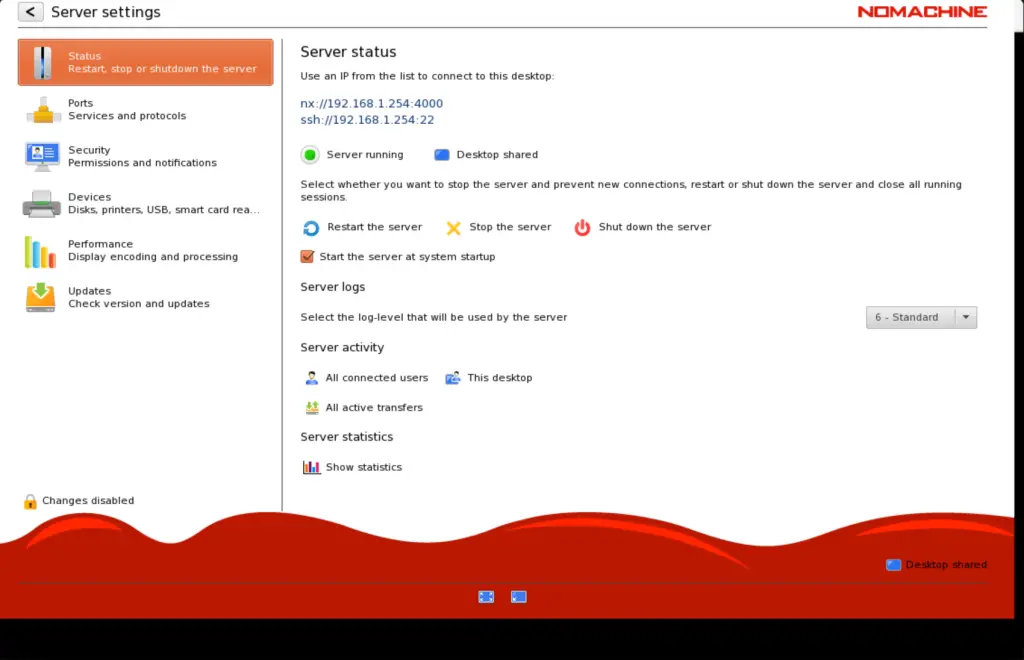Screen dimensions: 1024x660
Task: Open the log-level dropdown arrow
Action: coord(965,318)
